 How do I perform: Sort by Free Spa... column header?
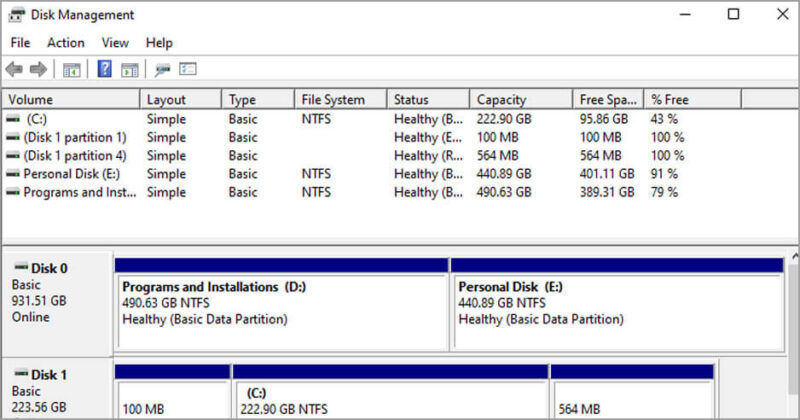[x=608, y=100]
